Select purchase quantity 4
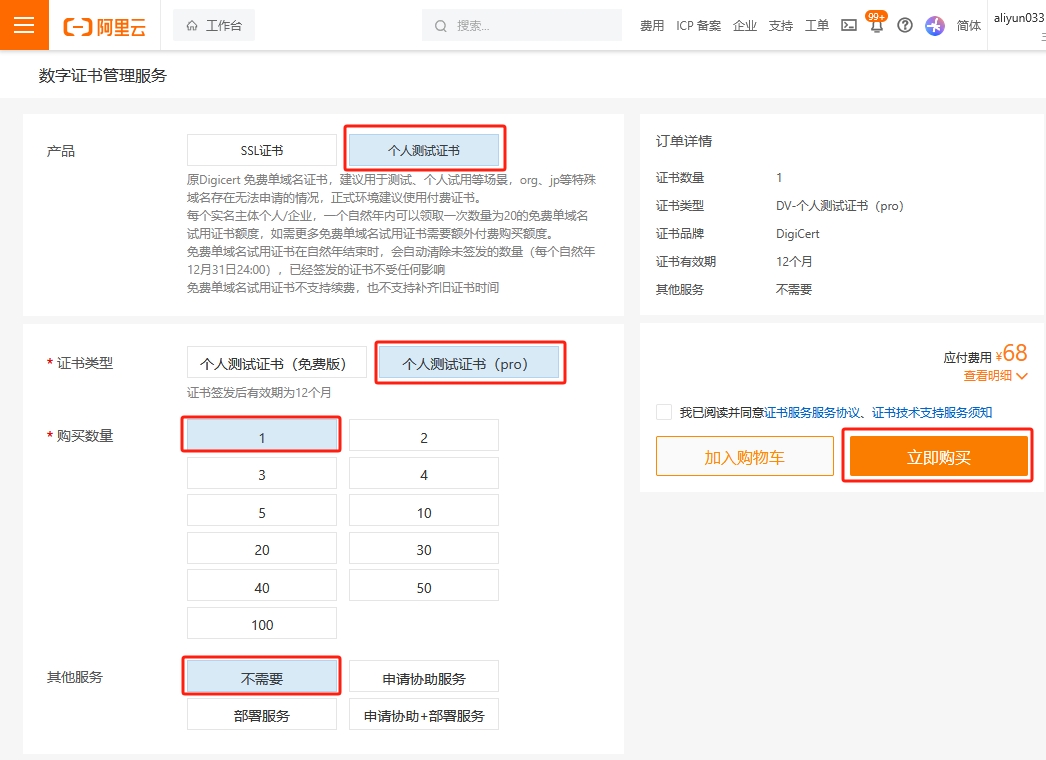 [424, 474]
